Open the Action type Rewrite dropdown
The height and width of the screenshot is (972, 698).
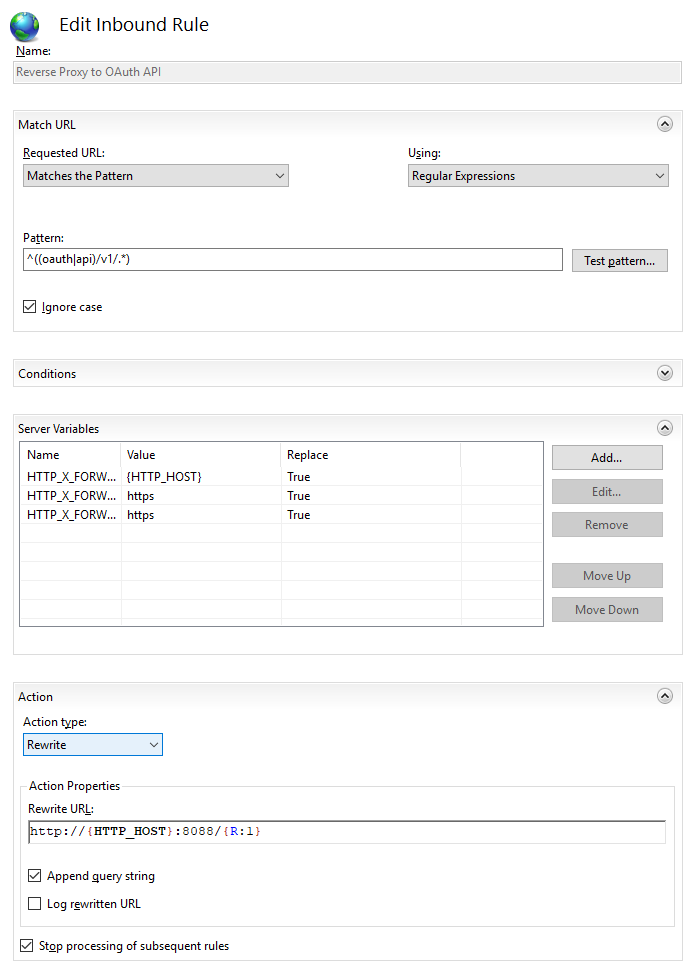[x=93, y=744]
